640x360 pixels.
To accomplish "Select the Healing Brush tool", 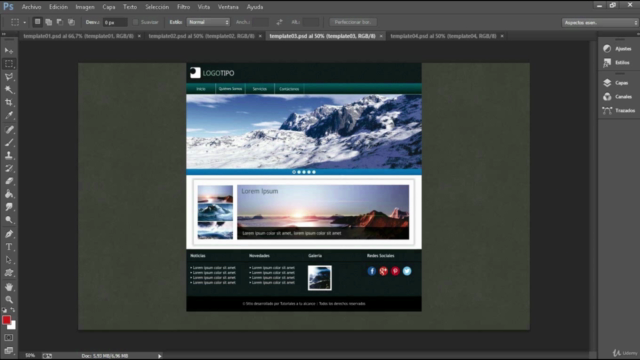I will [9, 130].
